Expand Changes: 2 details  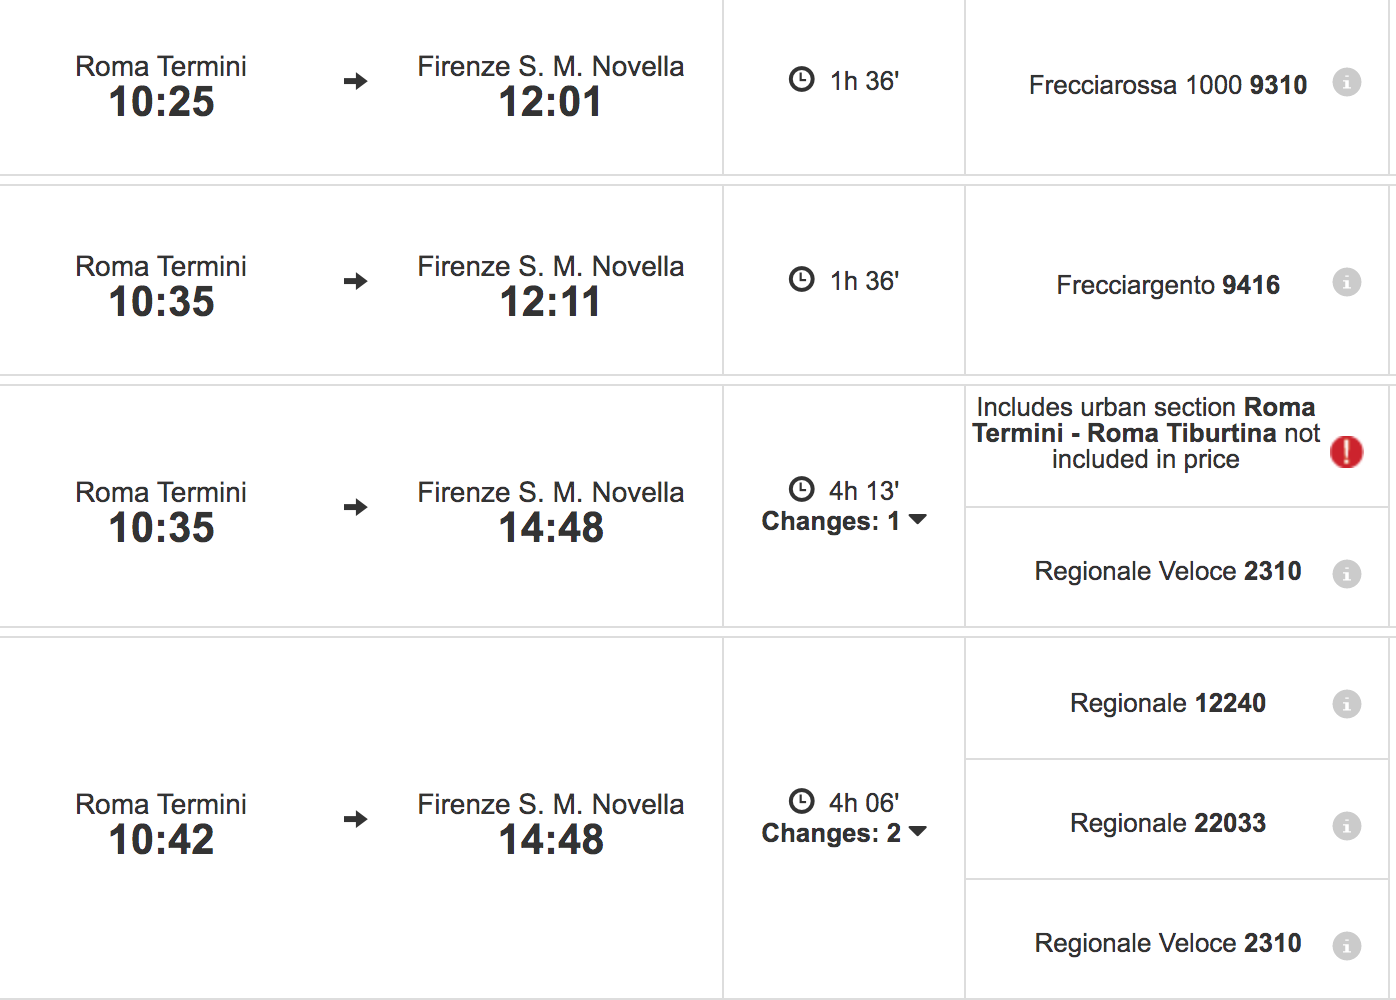(844, 833)
